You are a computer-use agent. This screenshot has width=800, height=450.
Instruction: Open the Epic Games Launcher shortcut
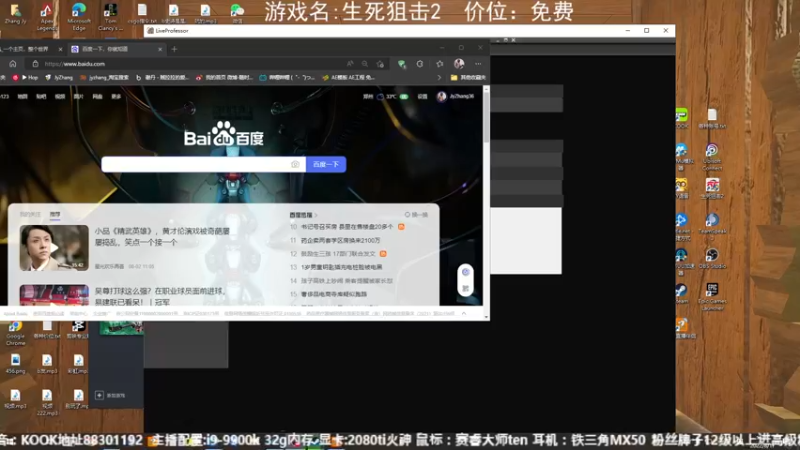(712, 297)
